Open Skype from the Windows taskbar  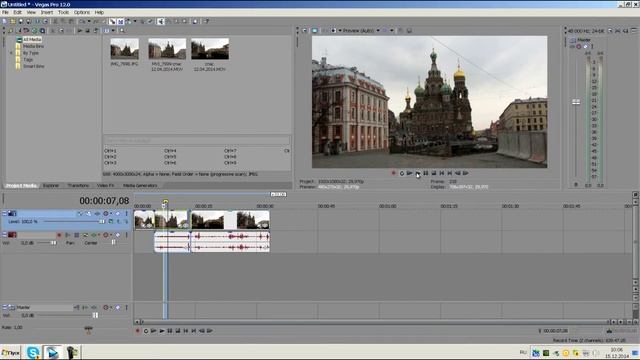pos(33,352)
